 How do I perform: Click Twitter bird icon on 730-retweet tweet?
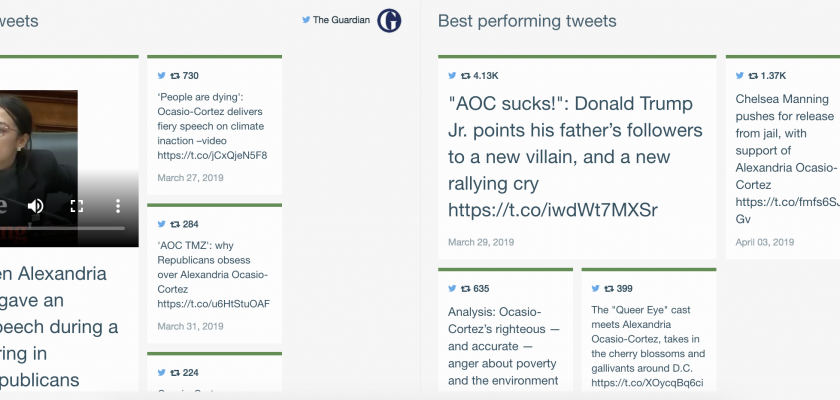point(162,76)
